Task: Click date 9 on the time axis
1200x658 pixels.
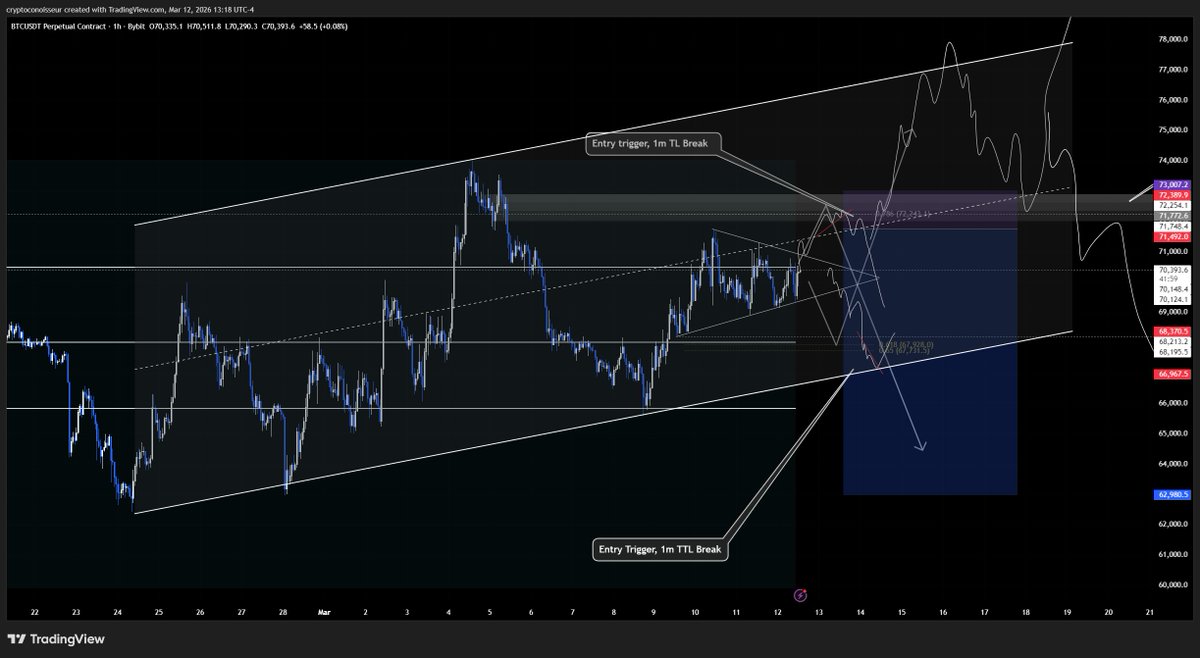Action: coord(653,610)
